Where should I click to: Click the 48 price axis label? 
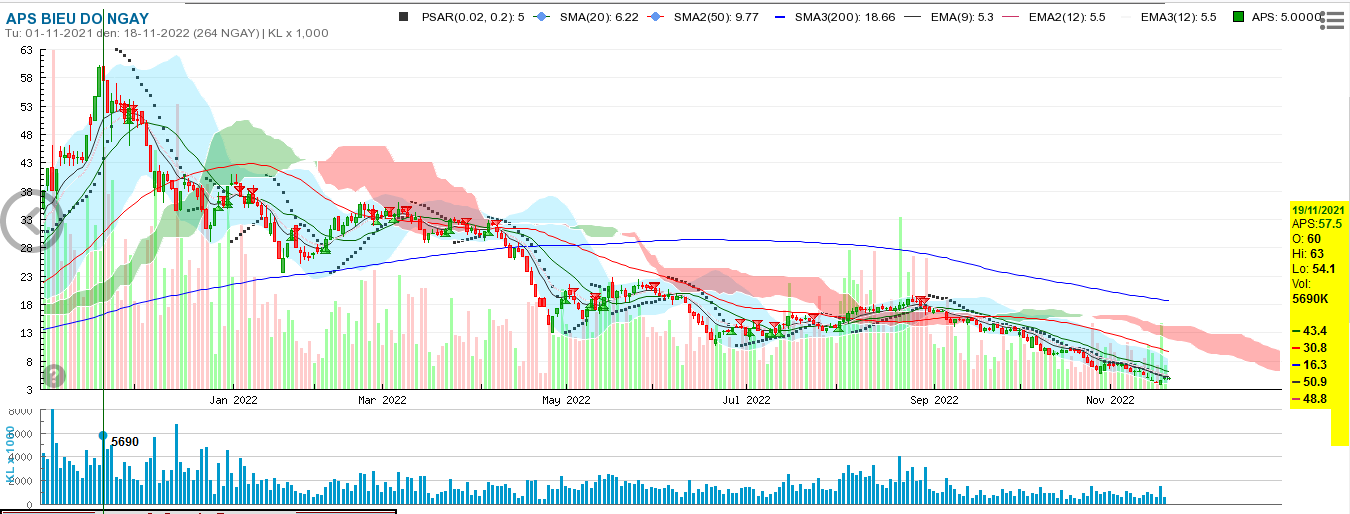click(x=25, y=135)
